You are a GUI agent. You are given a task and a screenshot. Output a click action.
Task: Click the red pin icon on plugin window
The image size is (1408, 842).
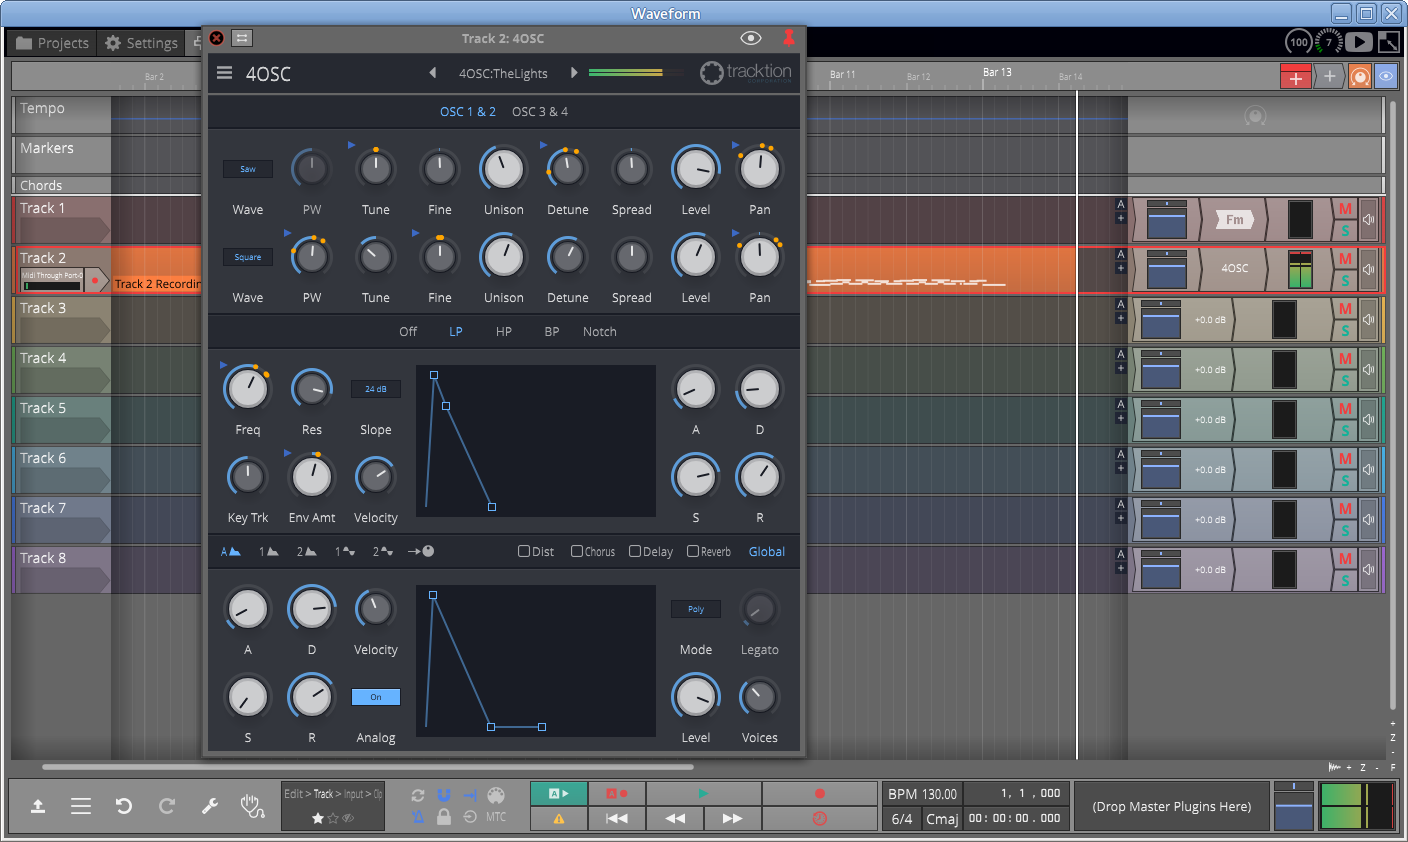tap(788, 38)
